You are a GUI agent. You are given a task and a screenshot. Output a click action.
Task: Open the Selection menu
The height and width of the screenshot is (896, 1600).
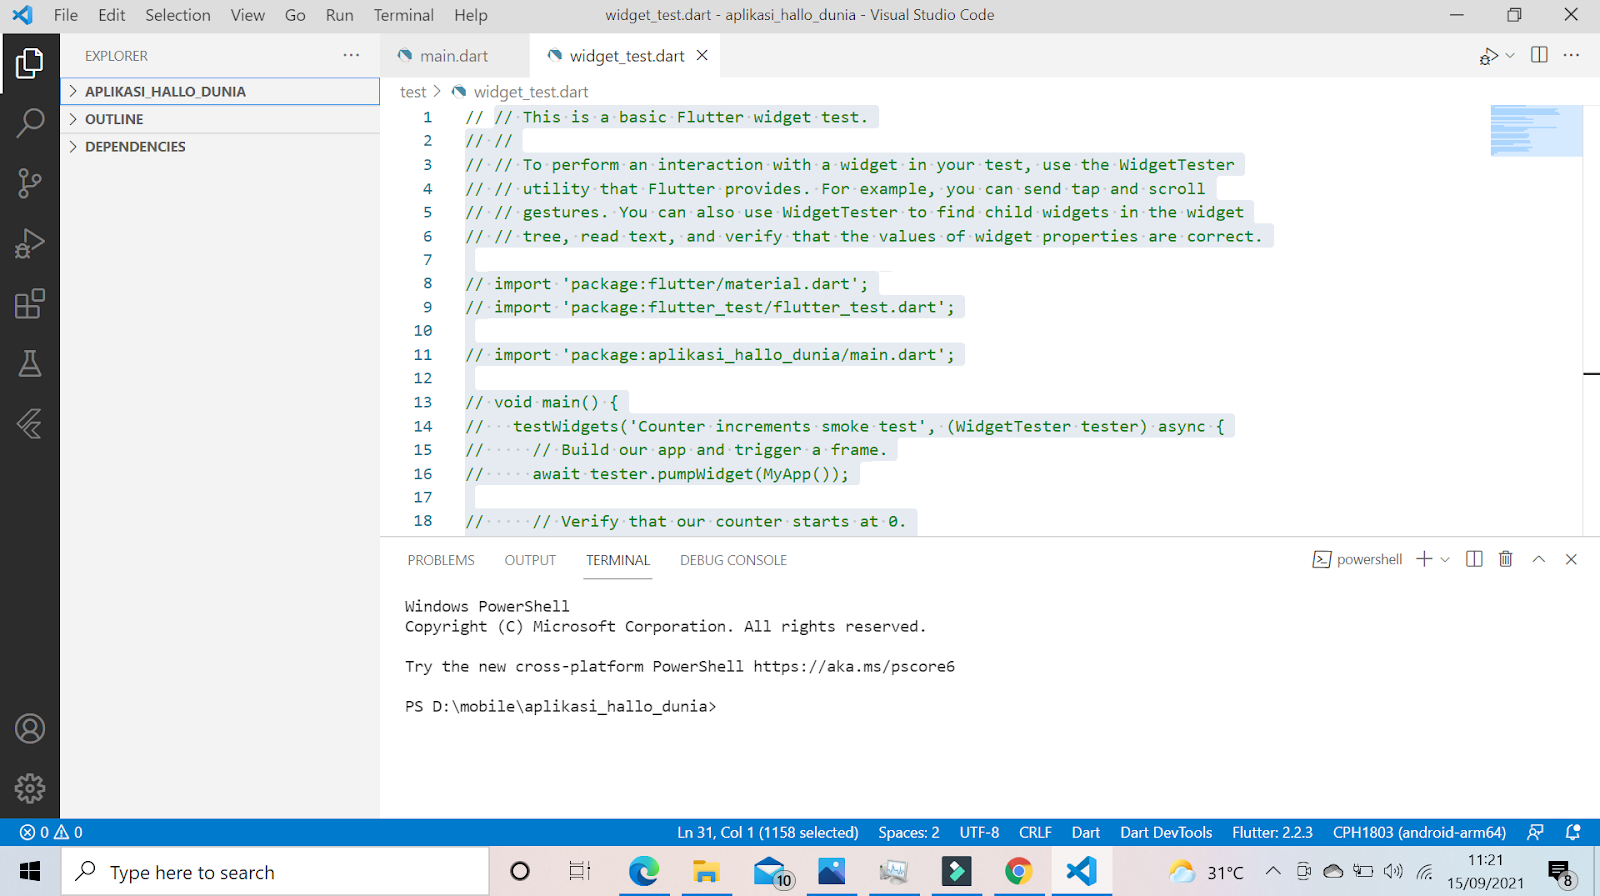pyautogui.click(x=178, y=15)
